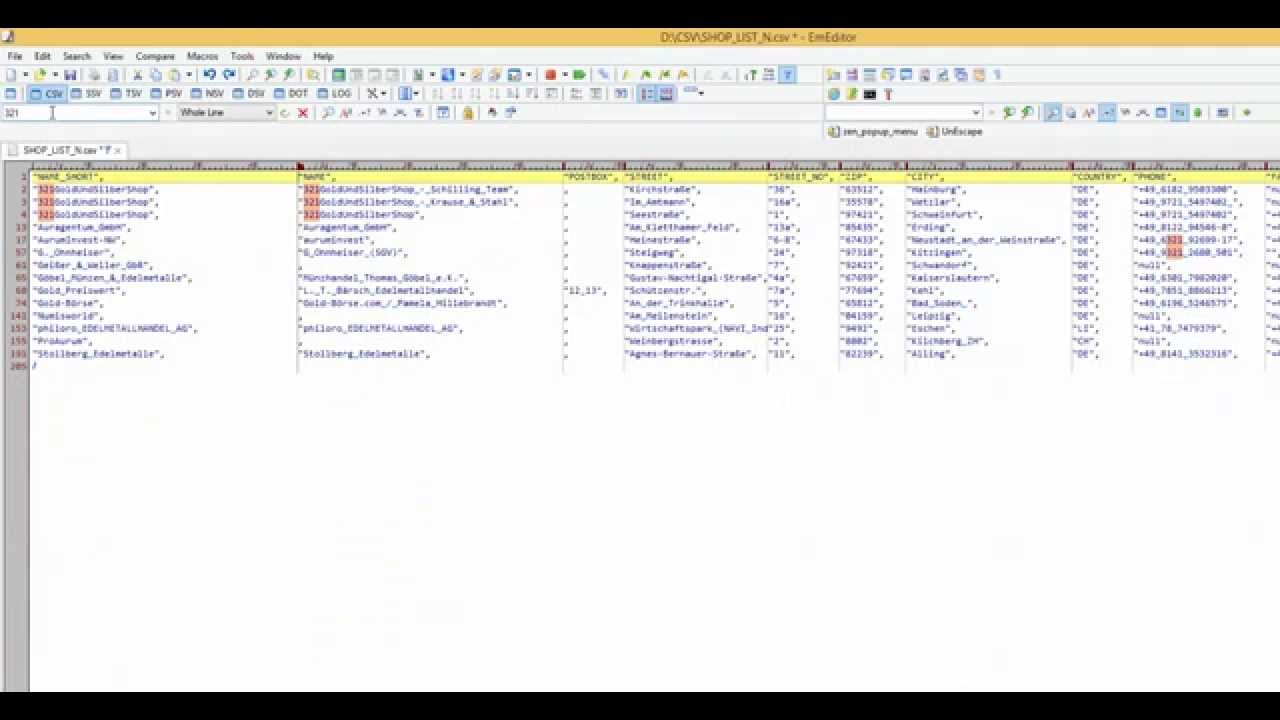Switch to PSV mode
Screen dimensions: 1280x720
tap(167, 93)
